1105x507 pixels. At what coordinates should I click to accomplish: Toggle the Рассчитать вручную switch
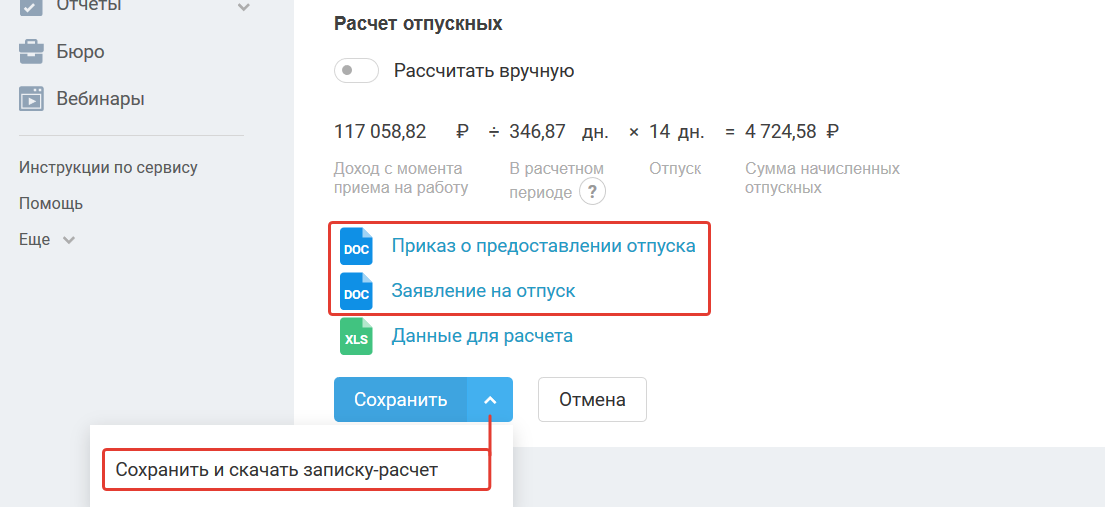pyautogui.click(x=357, y=71)
